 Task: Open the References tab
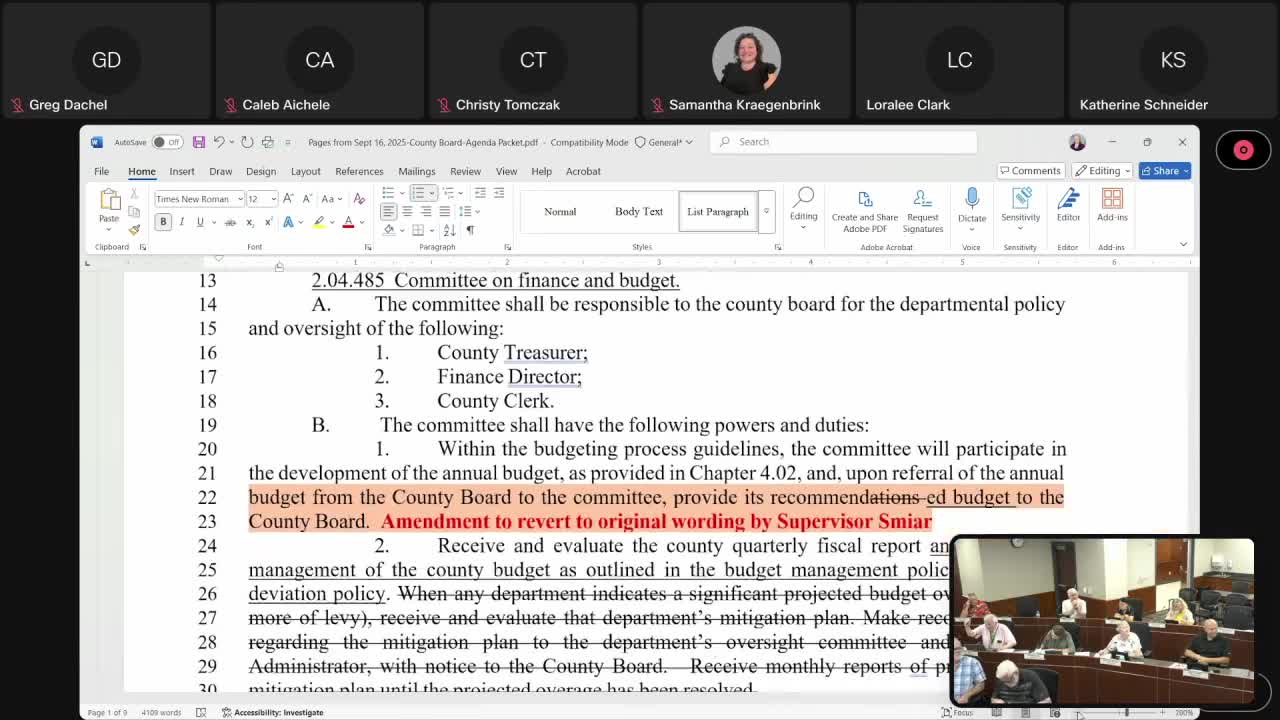359,171
